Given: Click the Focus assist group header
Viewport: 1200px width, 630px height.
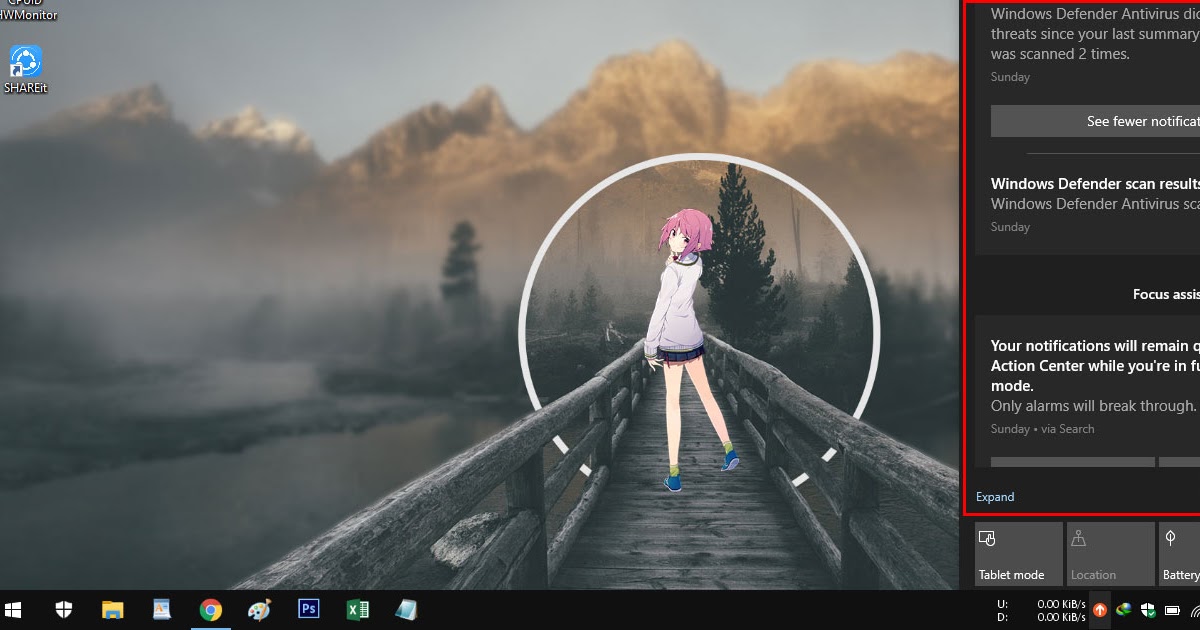Looking at the screenshot, I should click(1165, 294).
